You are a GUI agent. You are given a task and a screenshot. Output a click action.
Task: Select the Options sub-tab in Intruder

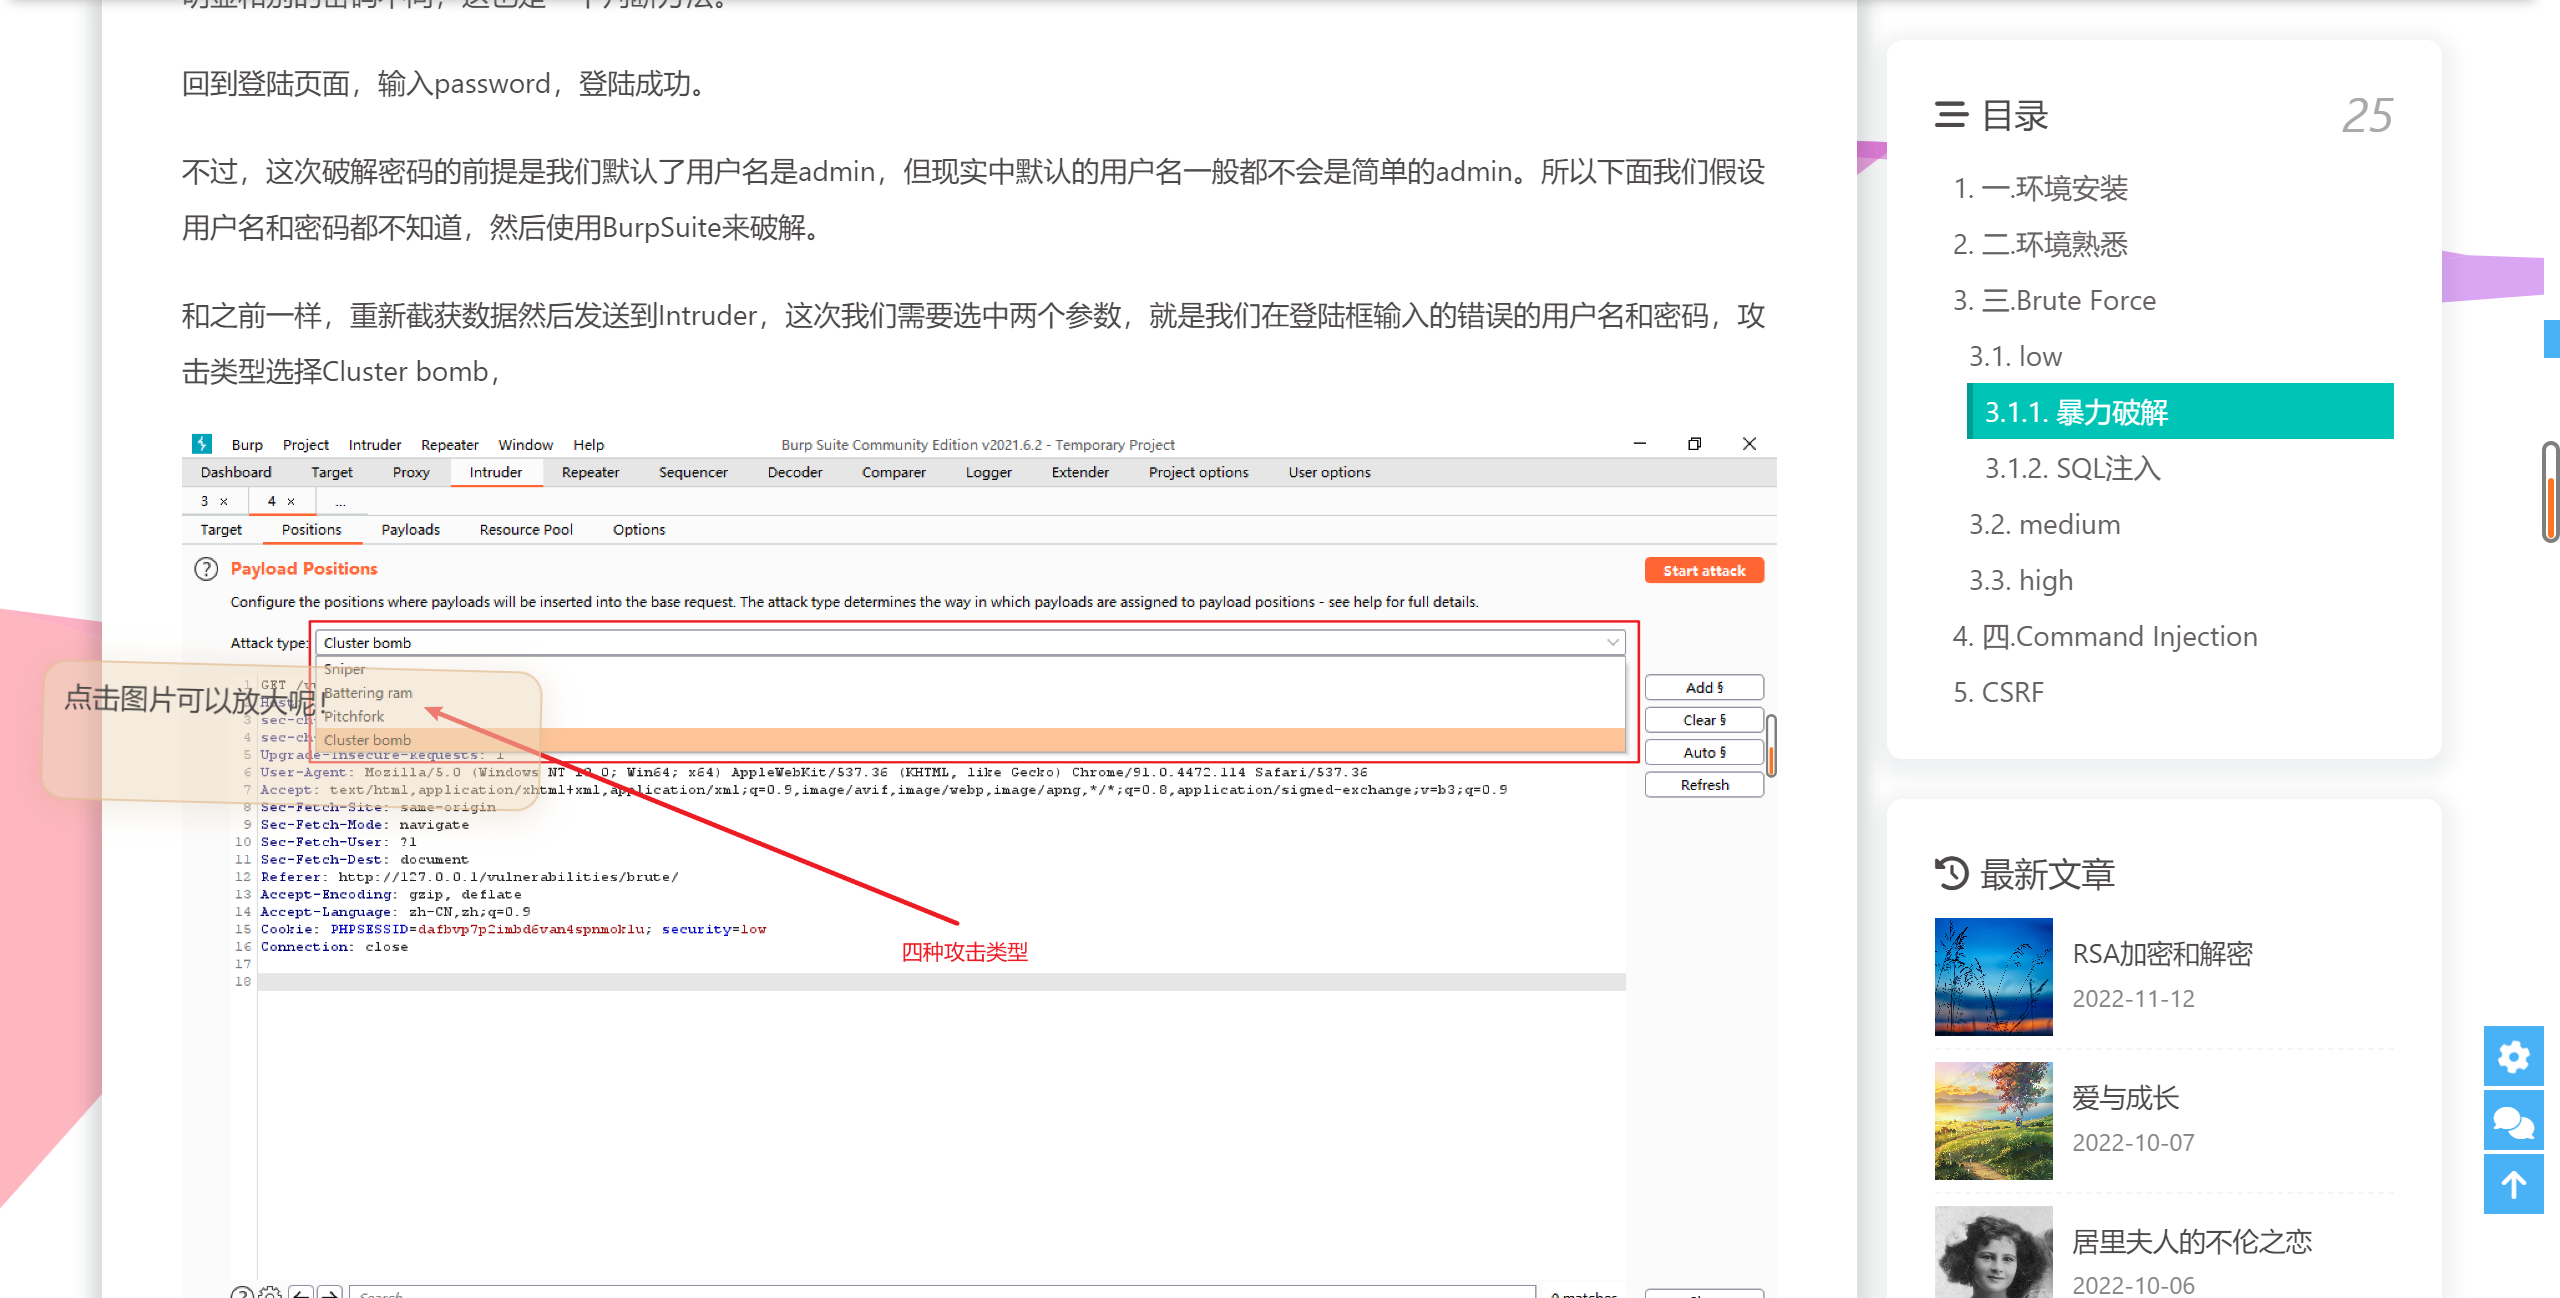tap(639, 529)
